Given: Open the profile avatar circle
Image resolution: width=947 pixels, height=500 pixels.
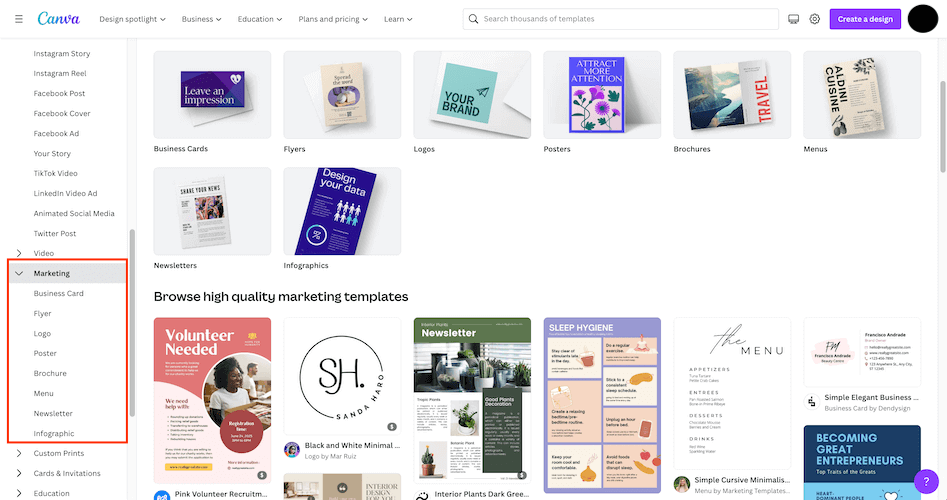Looking at the screenshot, I should [923, 19].
